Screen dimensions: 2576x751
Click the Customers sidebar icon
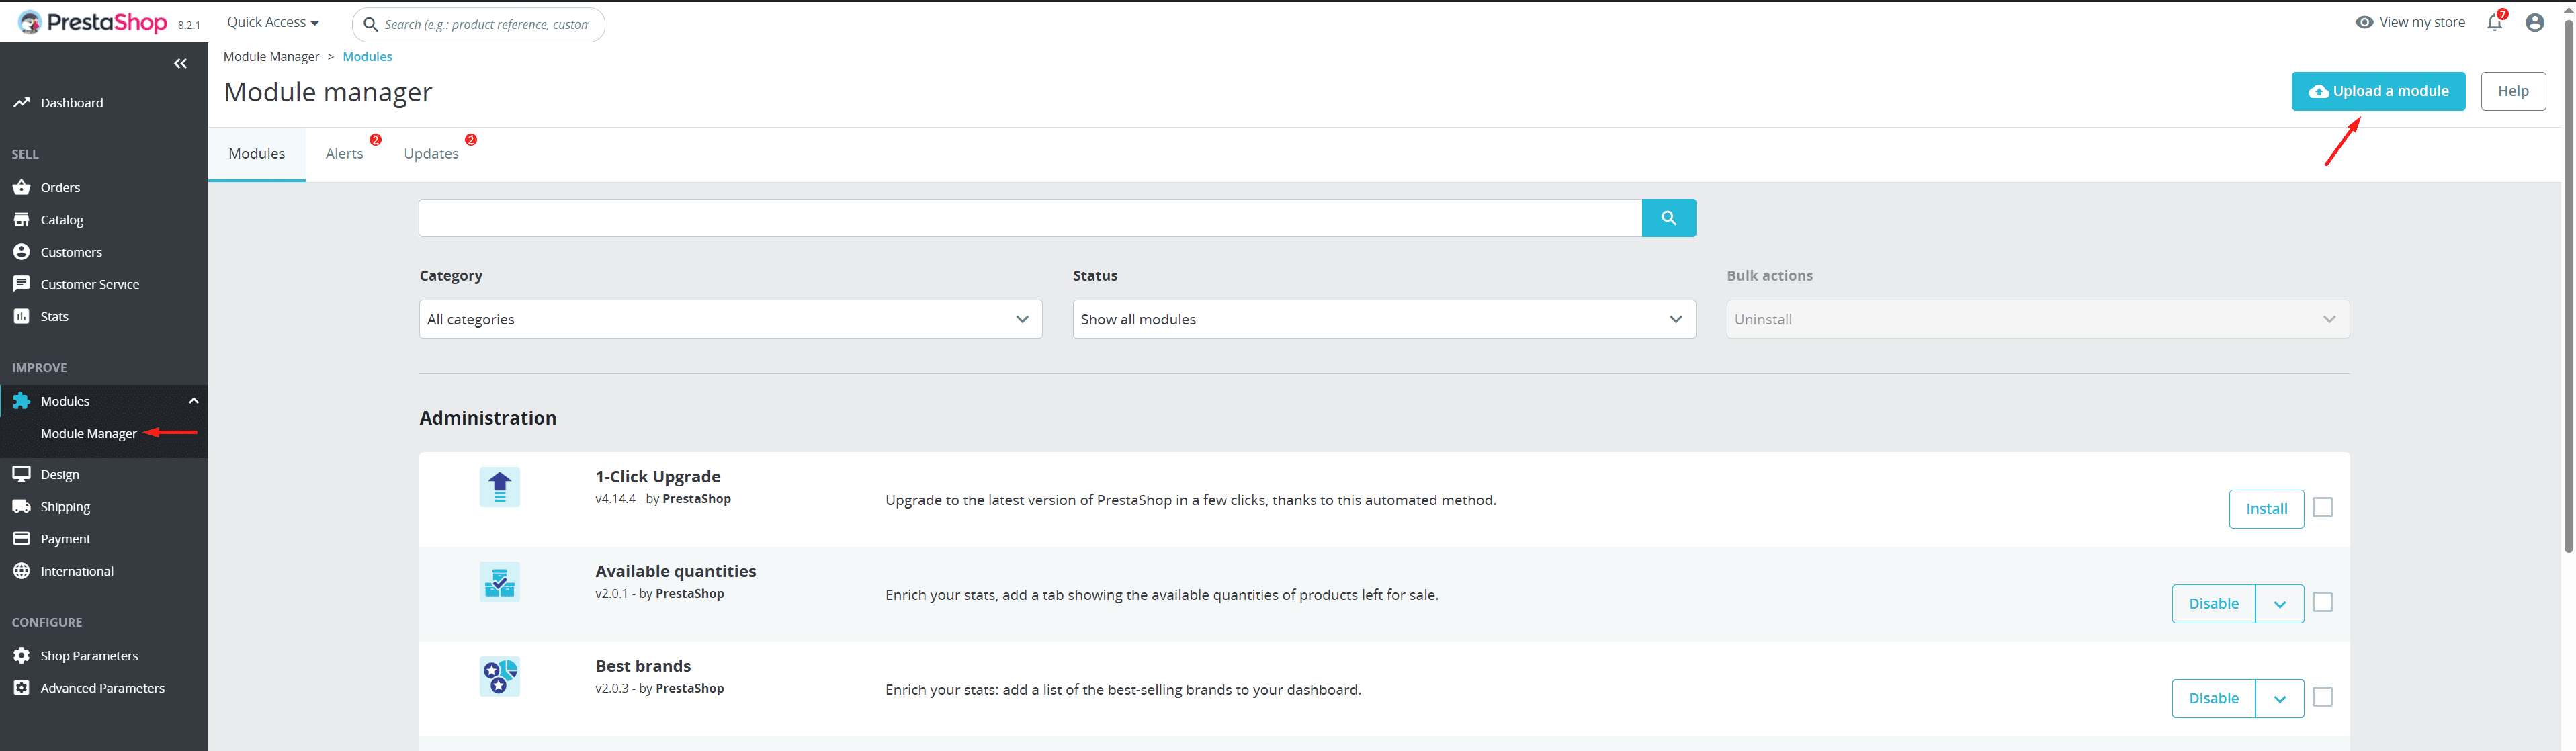[x=22, y=251]
